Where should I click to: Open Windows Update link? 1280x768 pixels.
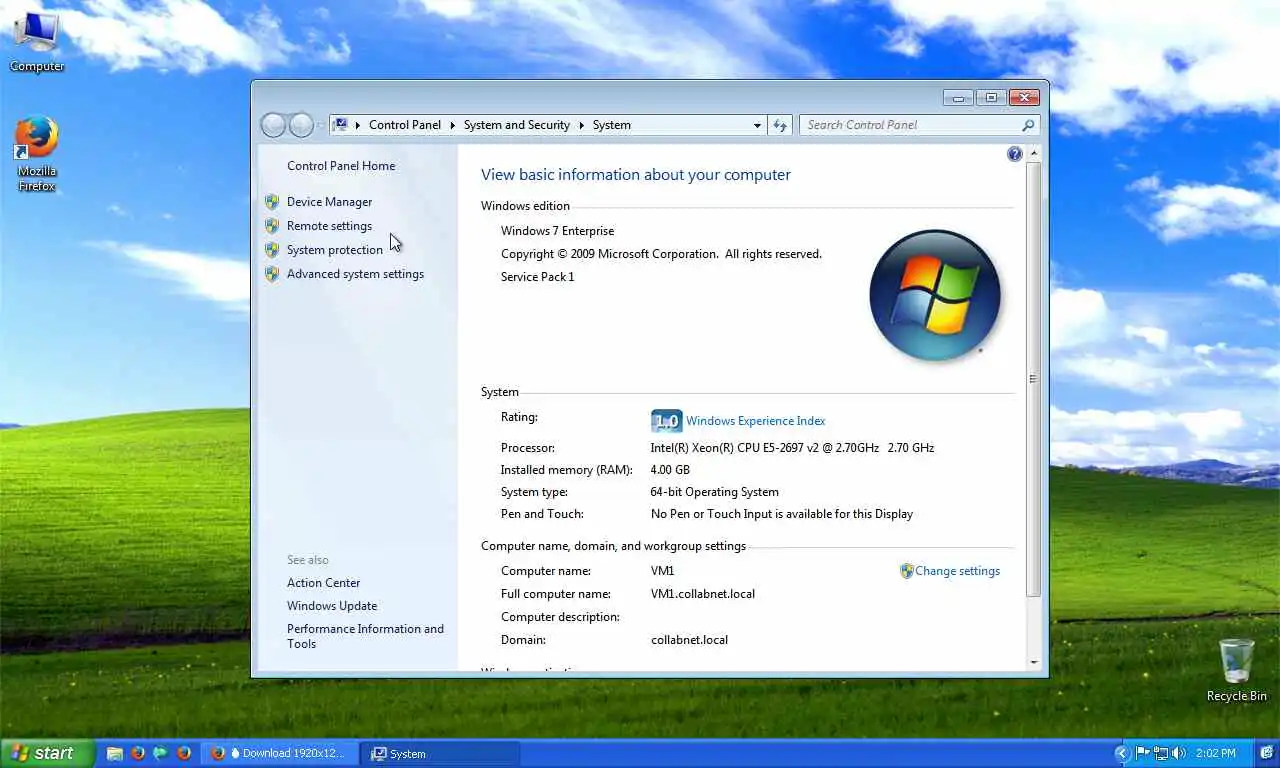click(332, 606)
